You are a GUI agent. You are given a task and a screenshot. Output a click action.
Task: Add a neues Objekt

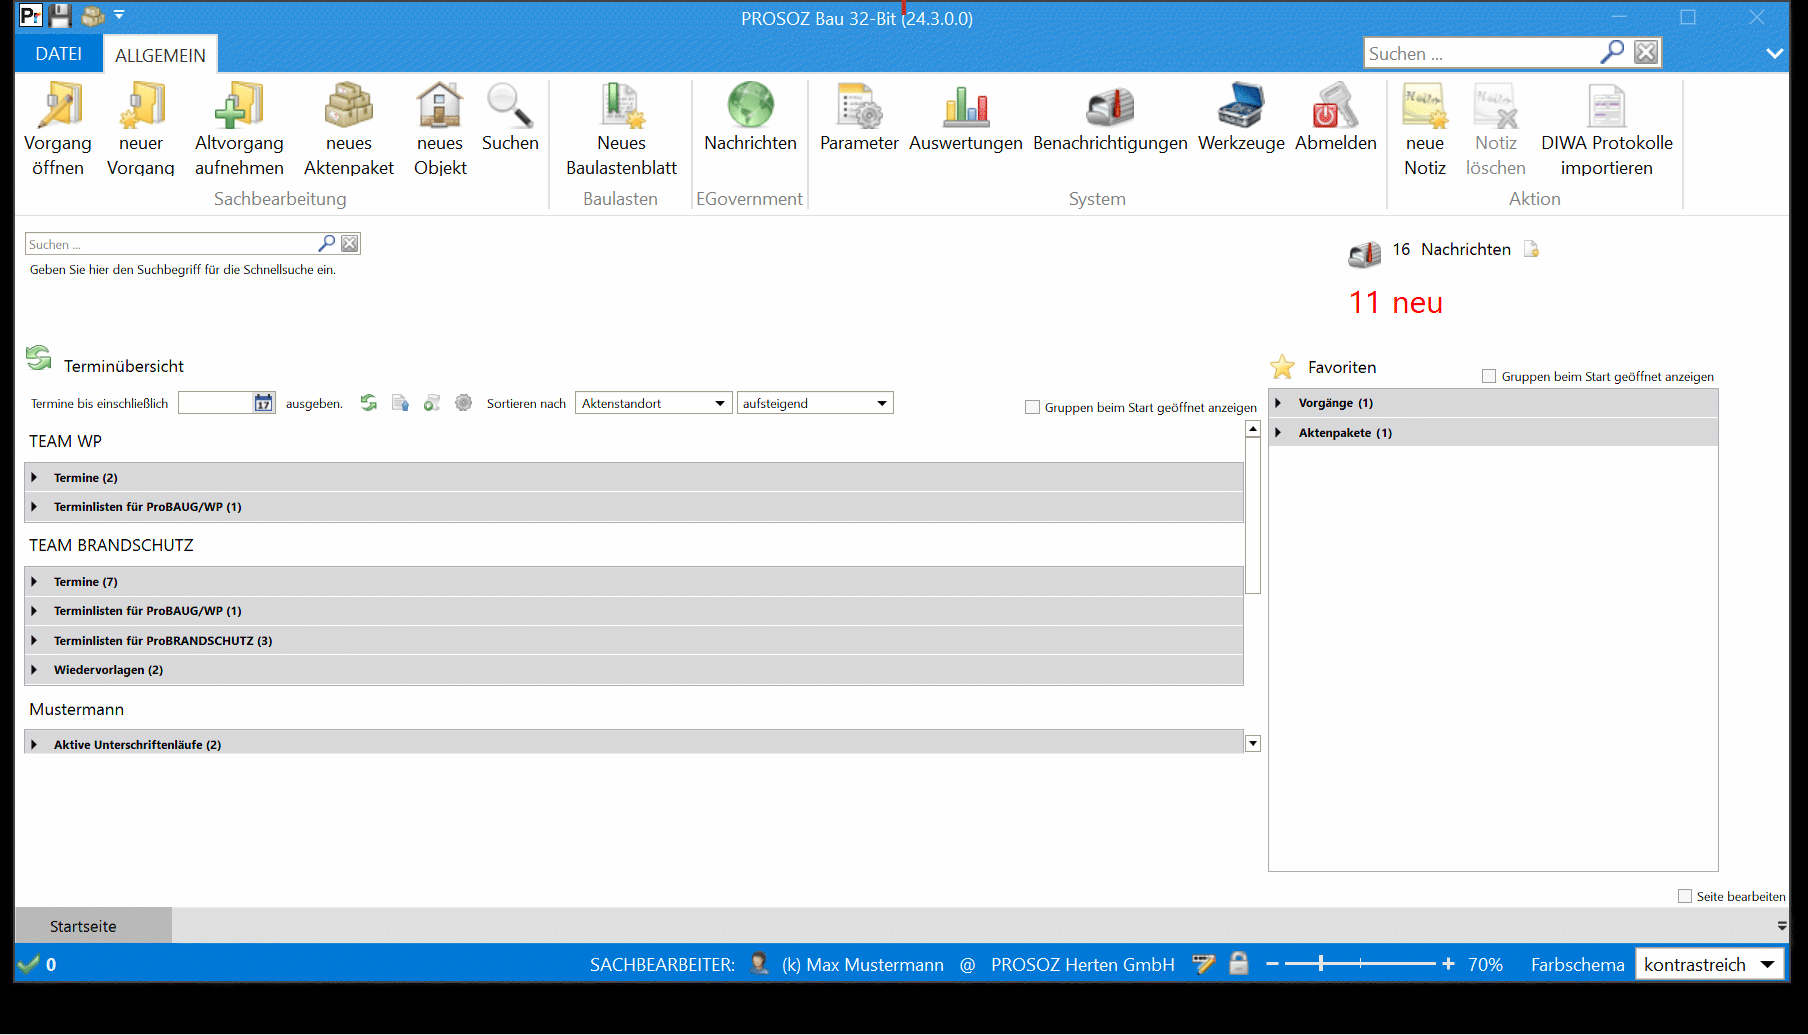coord(440,129)
